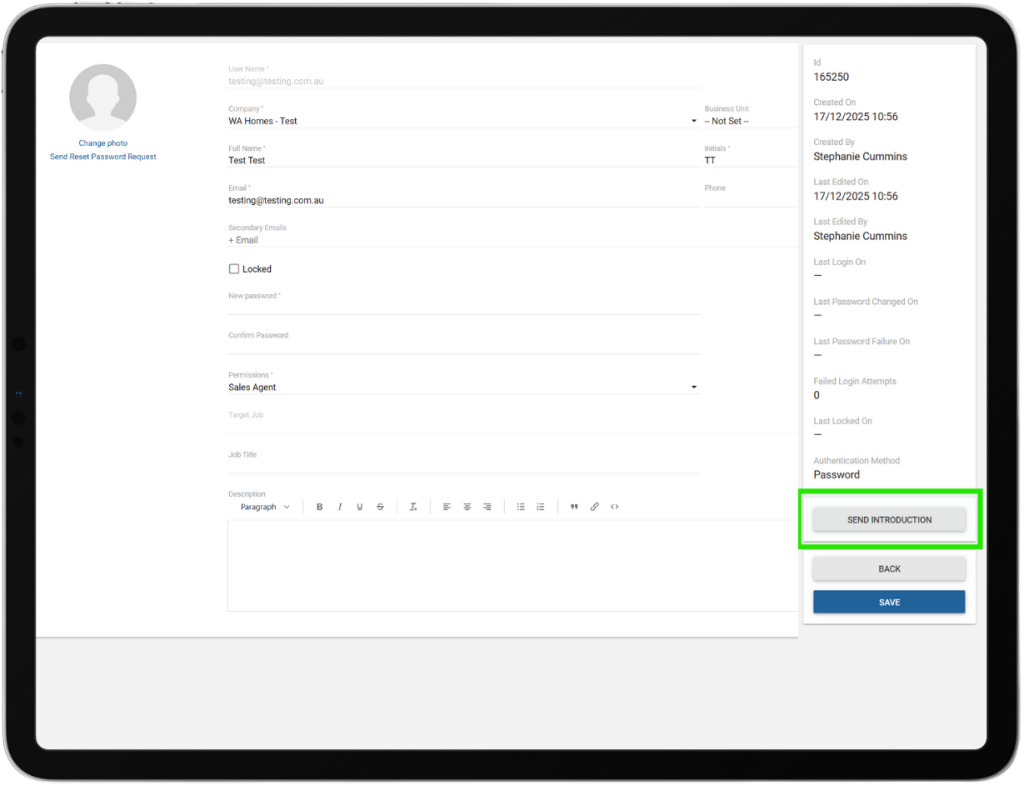Click into the New password field
This screenshot has width=1024, height=786.
464,307
